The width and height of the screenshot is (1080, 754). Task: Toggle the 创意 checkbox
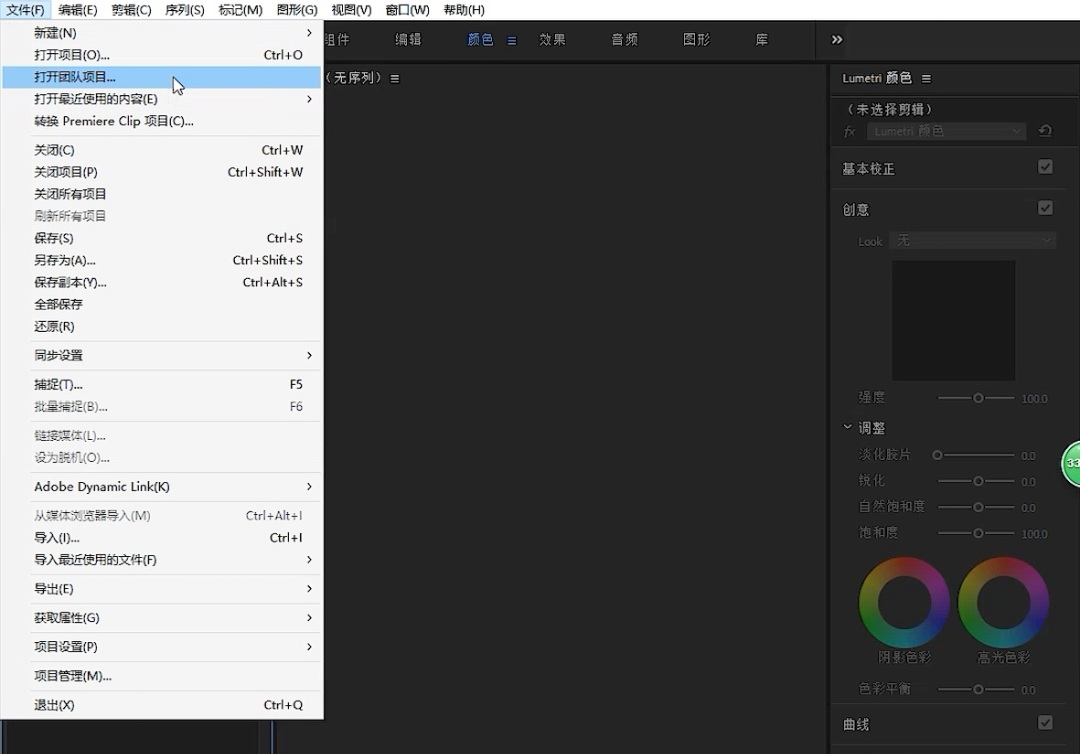[1045, 208]
